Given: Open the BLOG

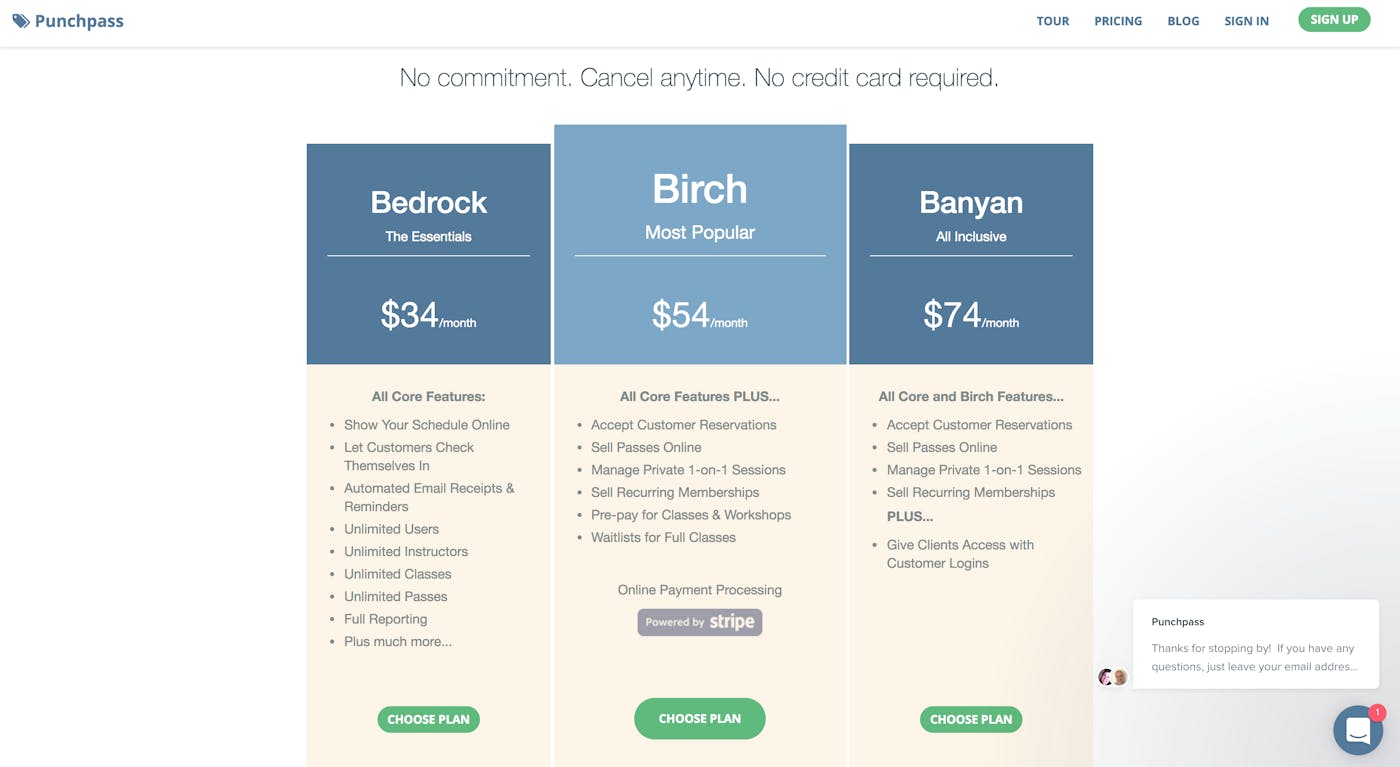Looking at the screenshot, I should pyautogui.click(x=1183, y=20).
